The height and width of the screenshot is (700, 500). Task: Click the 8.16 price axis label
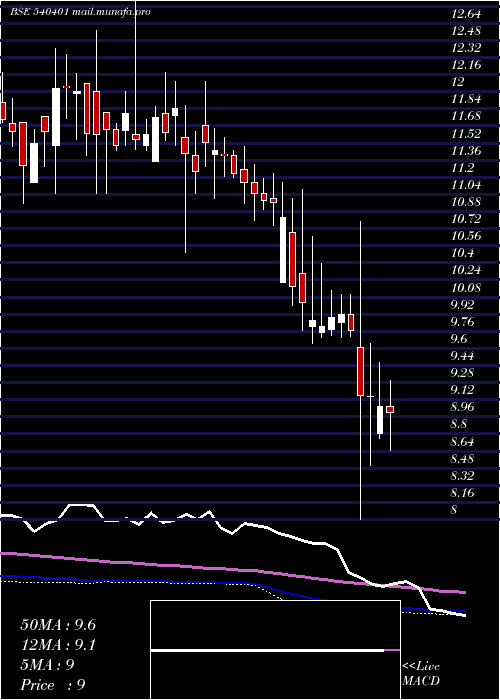(x=463, y=493)
